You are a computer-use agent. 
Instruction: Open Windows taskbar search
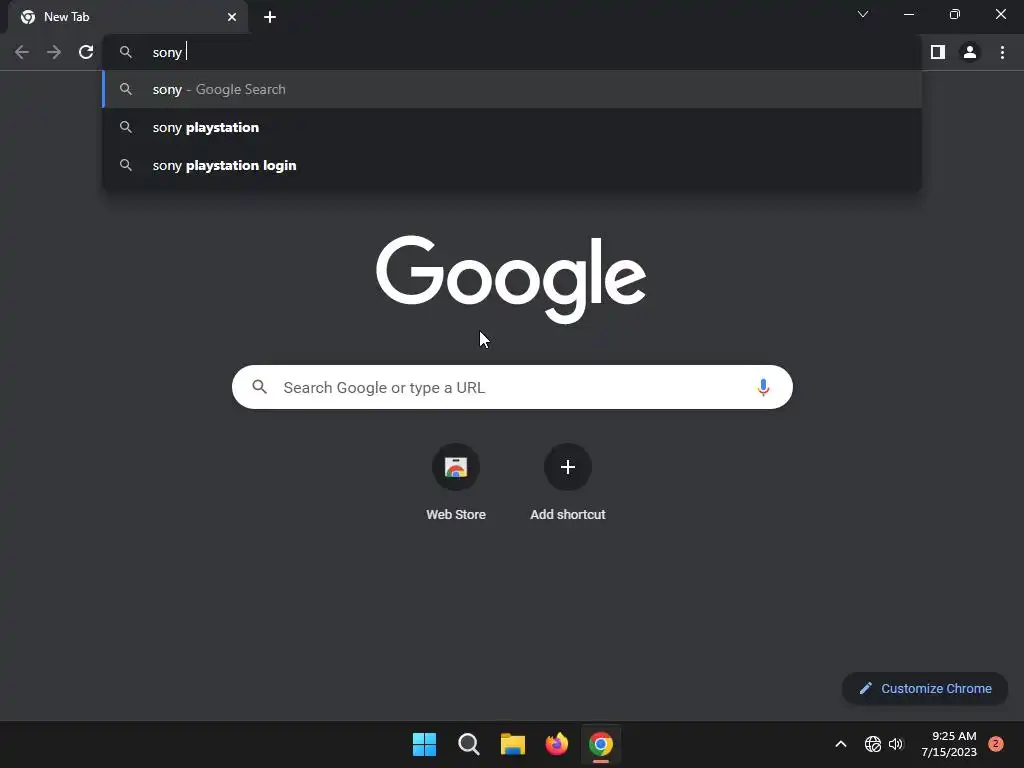(x=468, y=744)
